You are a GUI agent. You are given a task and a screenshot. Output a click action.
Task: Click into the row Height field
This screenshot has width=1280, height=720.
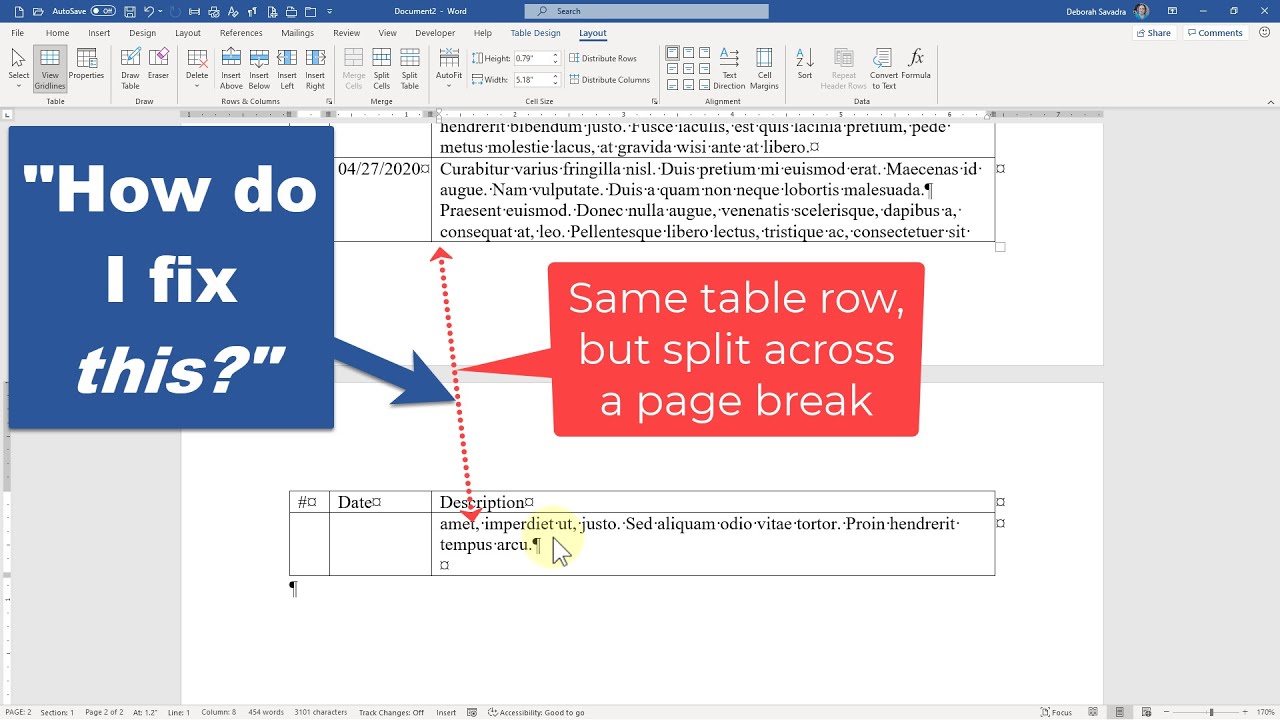(531, 59)
